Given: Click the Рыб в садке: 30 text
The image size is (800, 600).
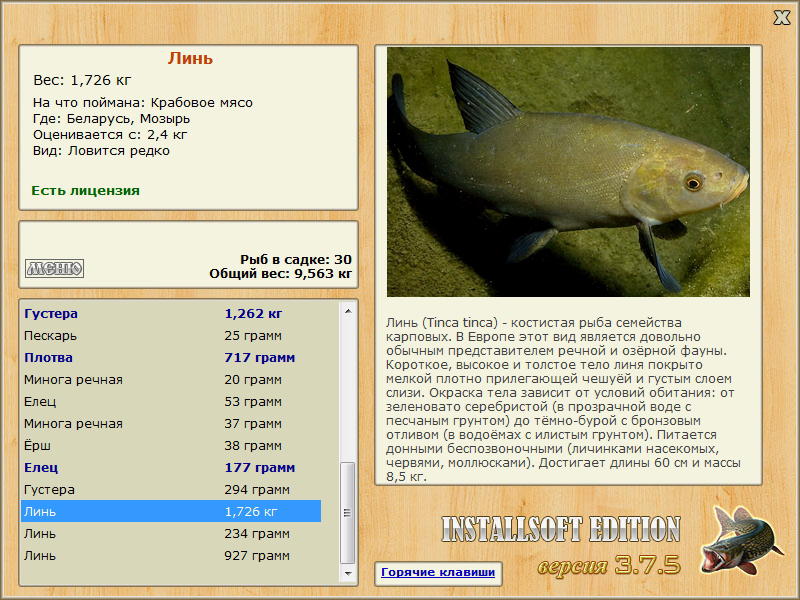Looking at the screenshot, I should click(296, 259).
